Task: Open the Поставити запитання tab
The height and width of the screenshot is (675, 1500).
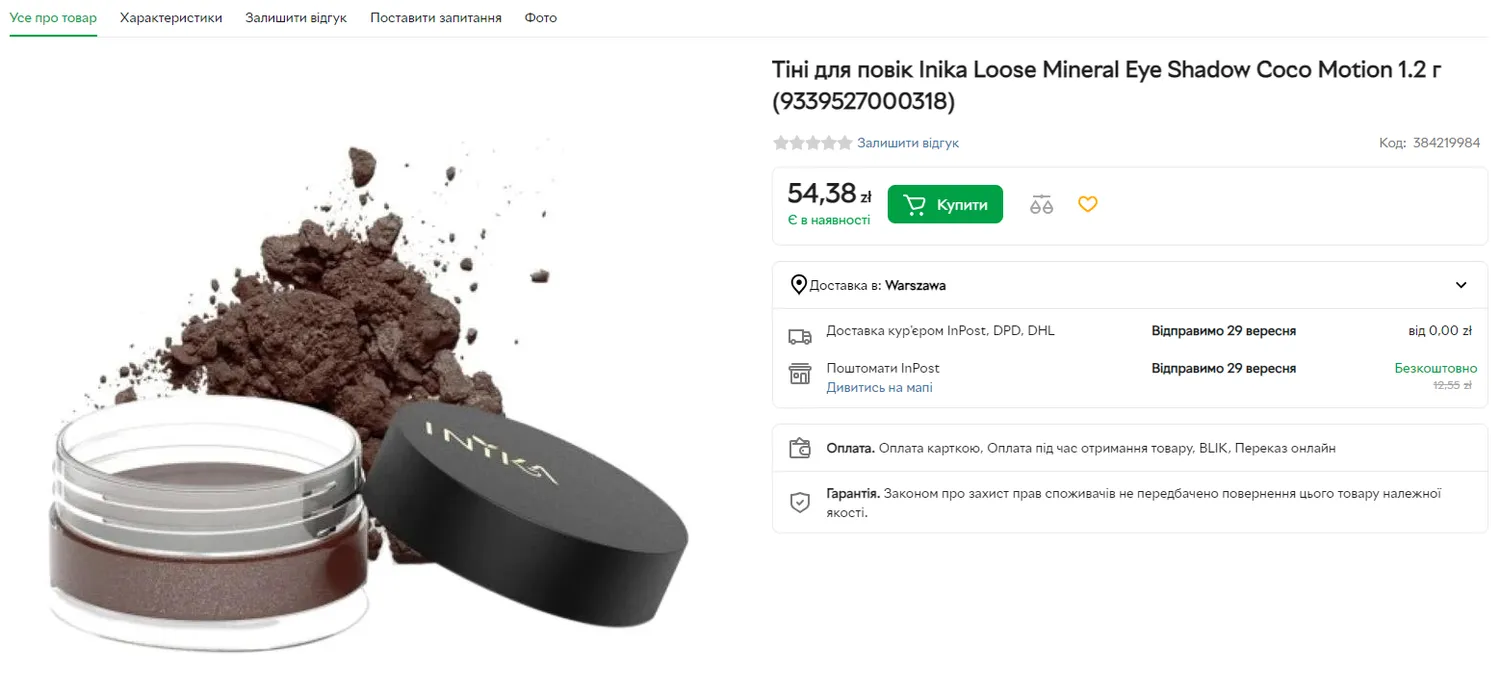Action: click(x=436, y=18)
